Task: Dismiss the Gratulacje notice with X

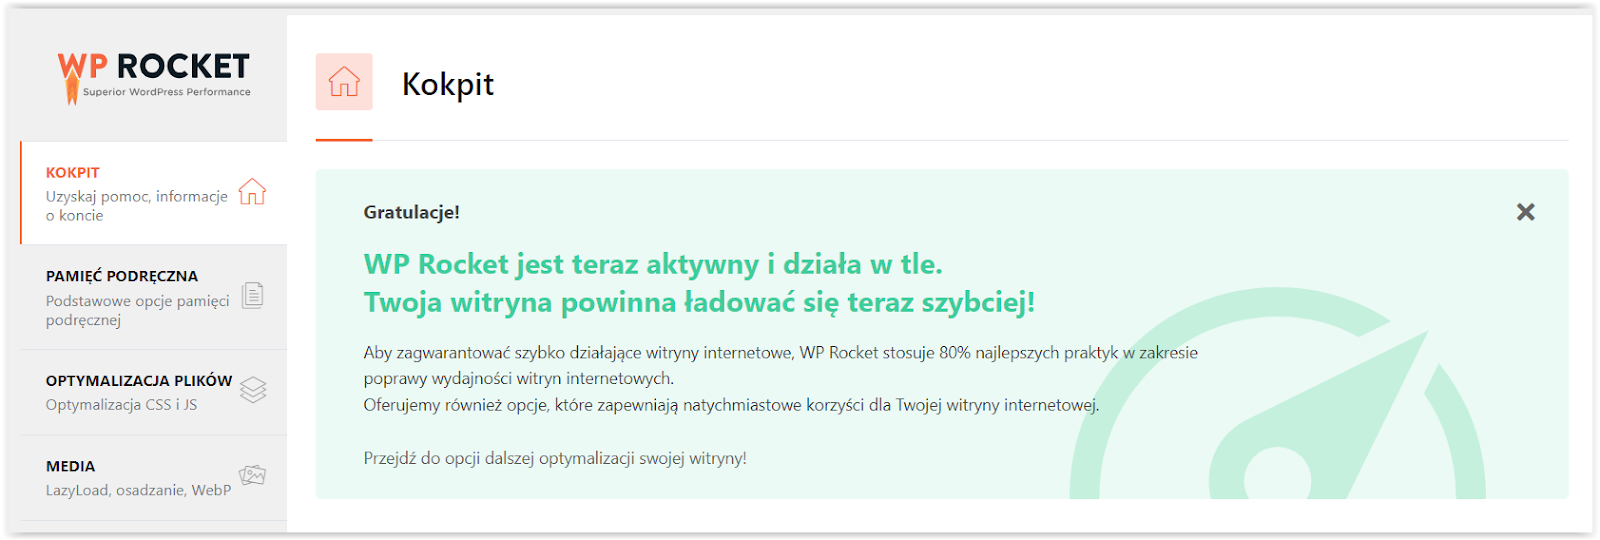Action: tap(1525, 212)
